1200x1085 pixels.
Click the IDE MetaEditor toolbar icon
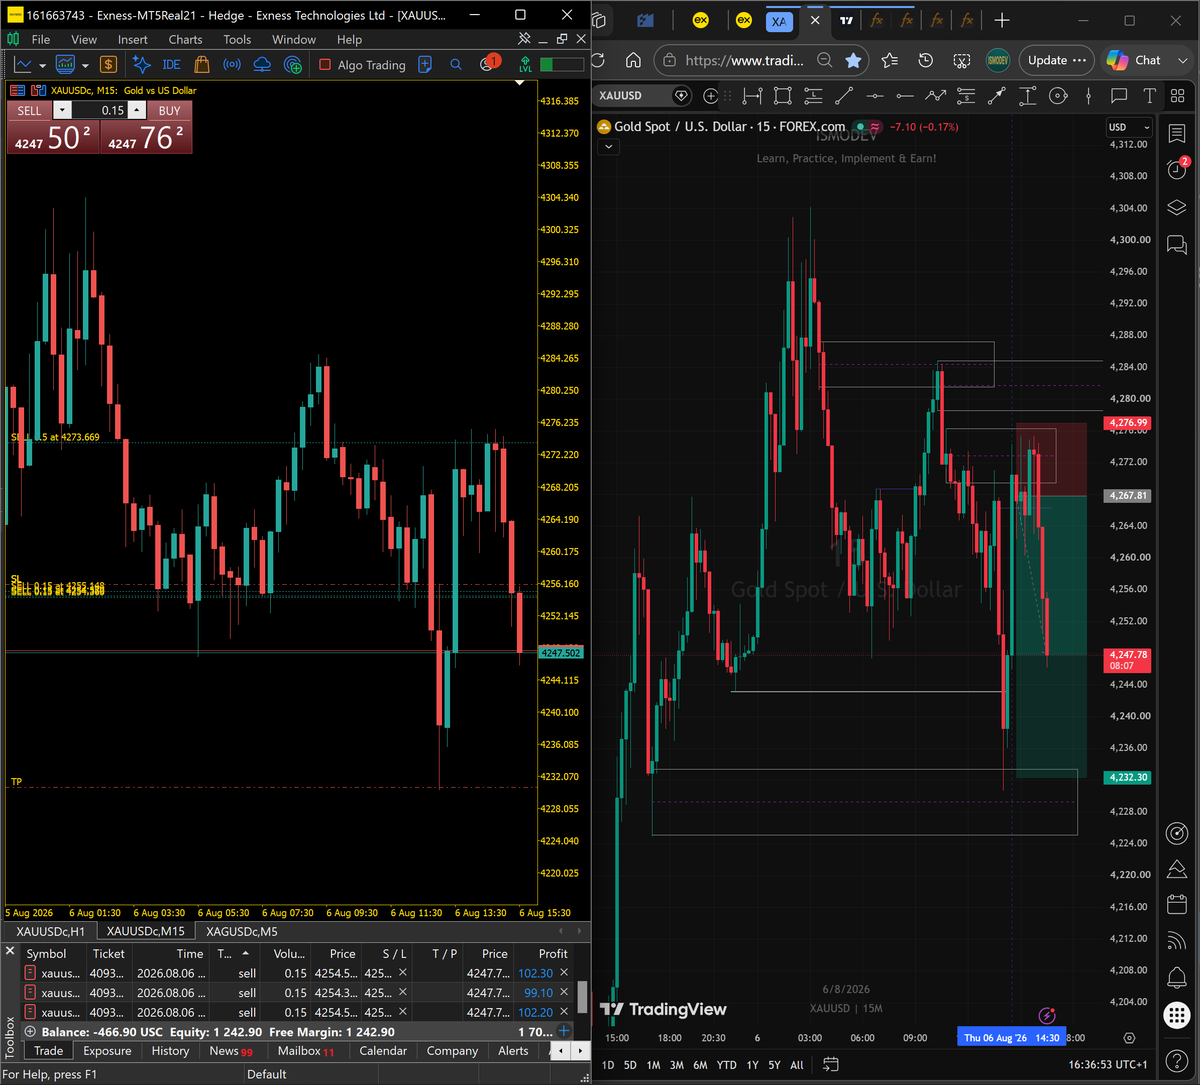pyautogui.click(x=171, y=65)
